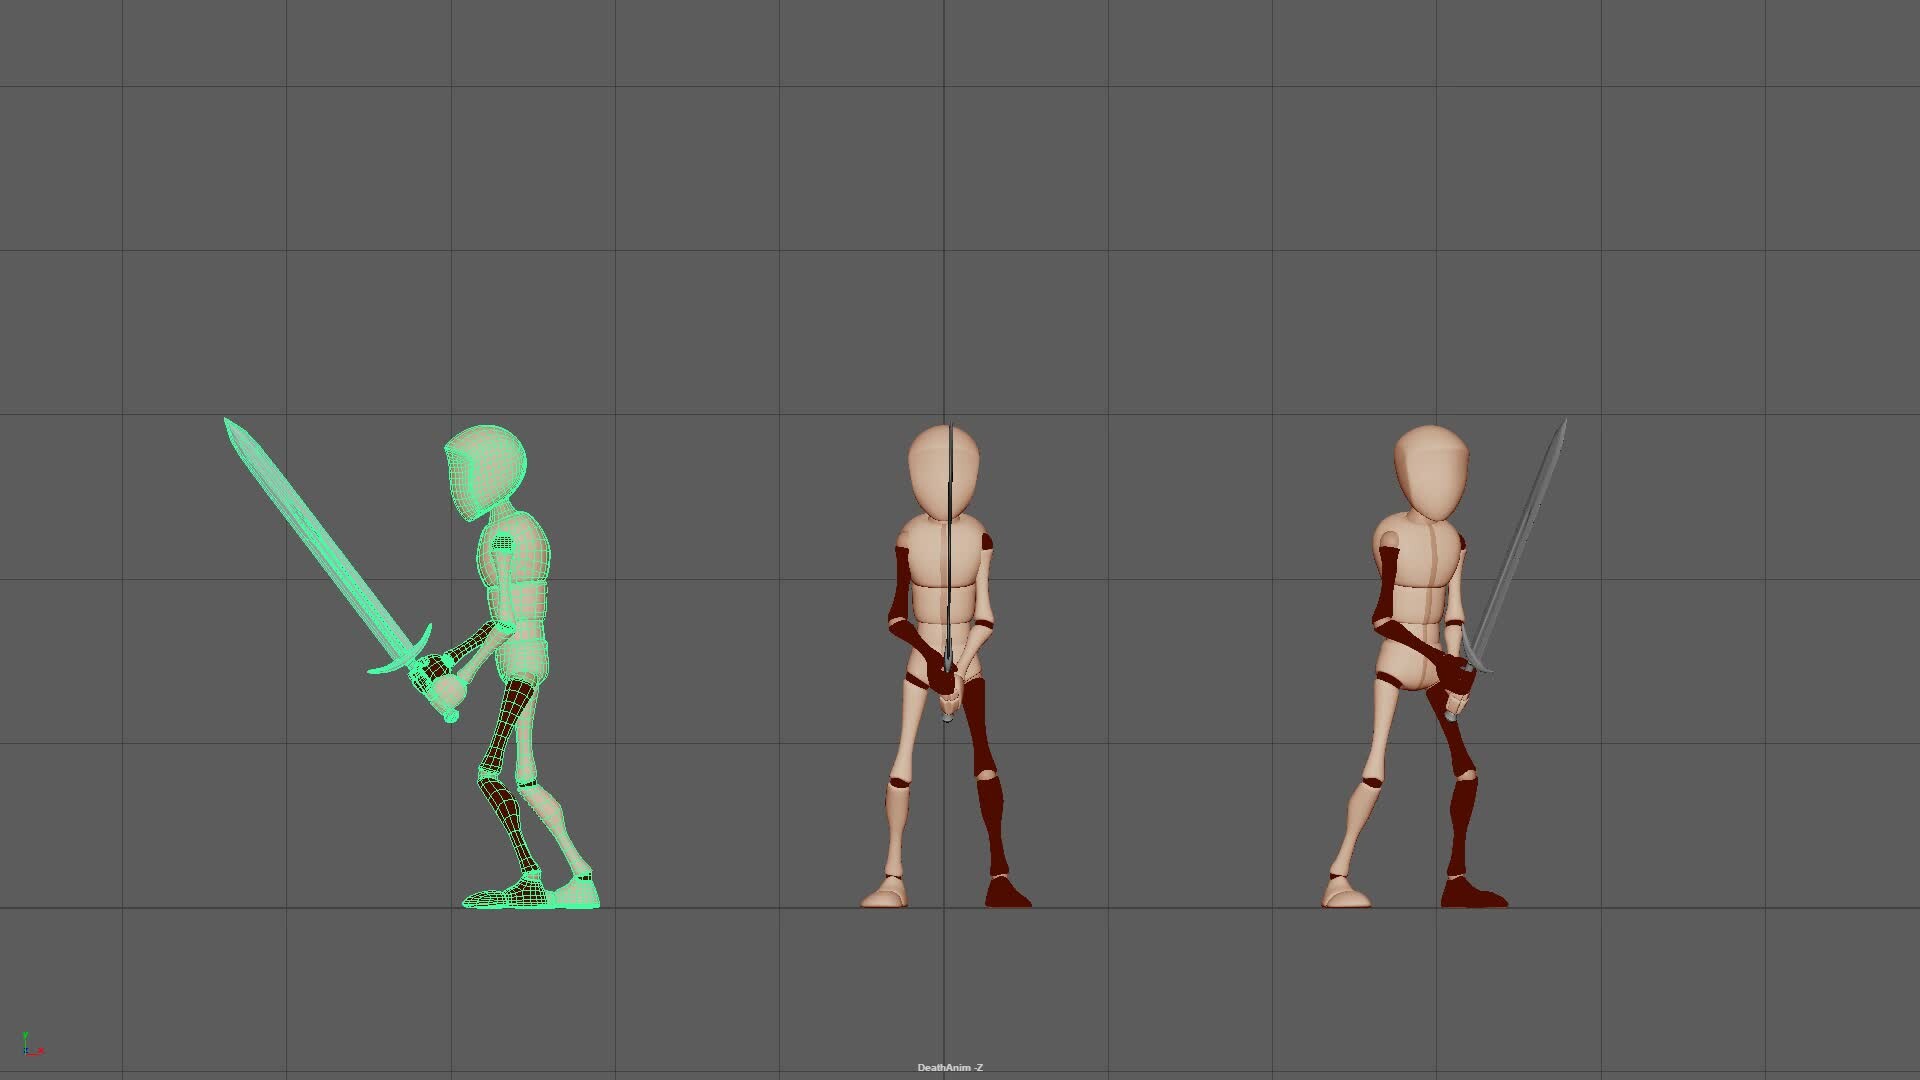The width and height of the screenshot is (1920, 1080).
Task: Click the right mannequin's dark red lower leg
Action: coord(1460,820)
